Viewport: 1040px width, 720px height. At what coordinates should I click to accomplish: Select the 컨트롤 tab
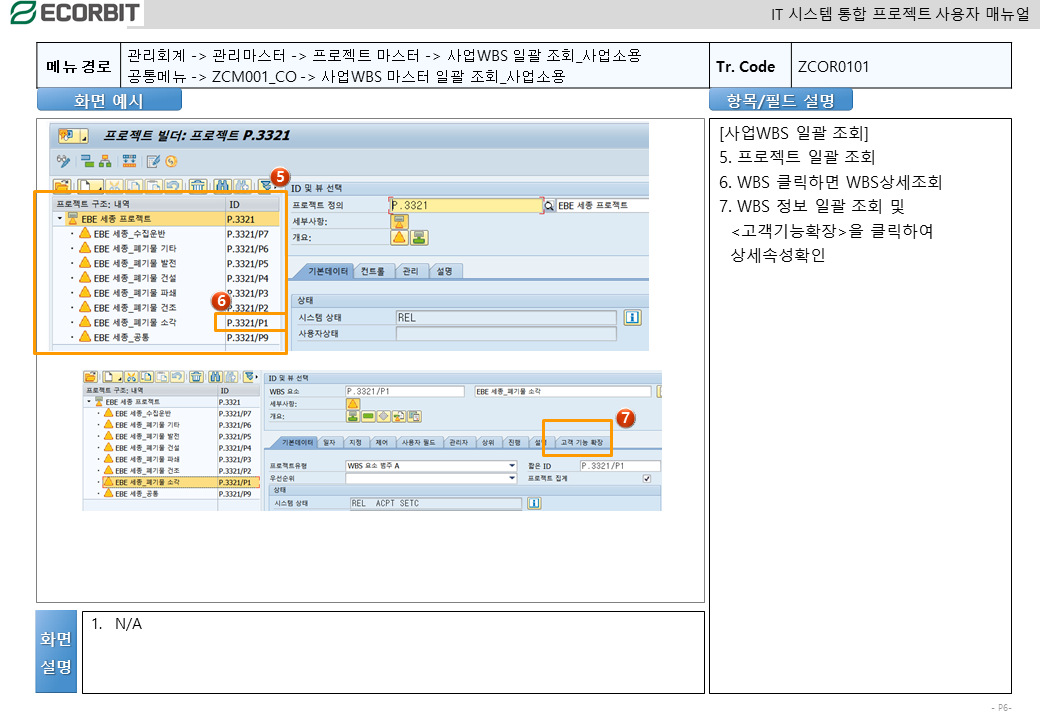point(373,271)
